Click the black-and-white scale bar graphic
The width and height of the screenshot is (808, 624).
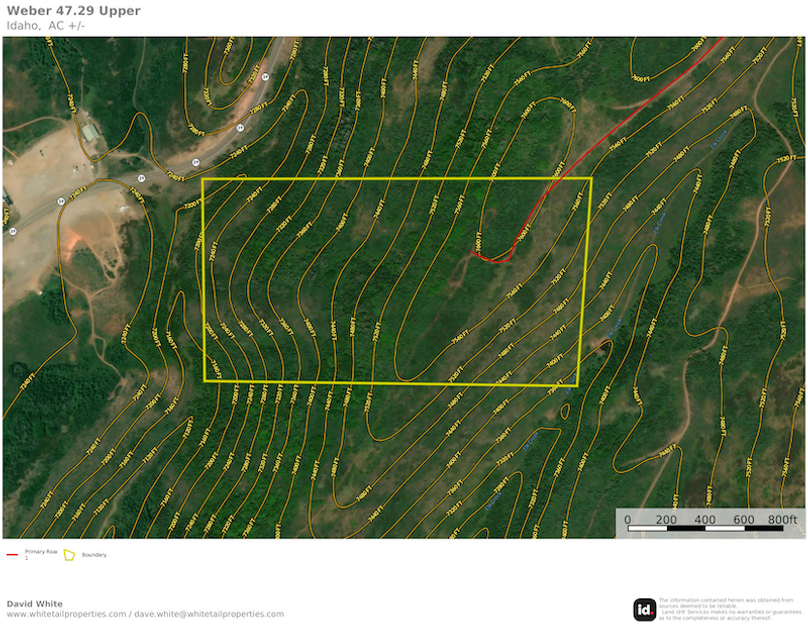click(706, 528)
